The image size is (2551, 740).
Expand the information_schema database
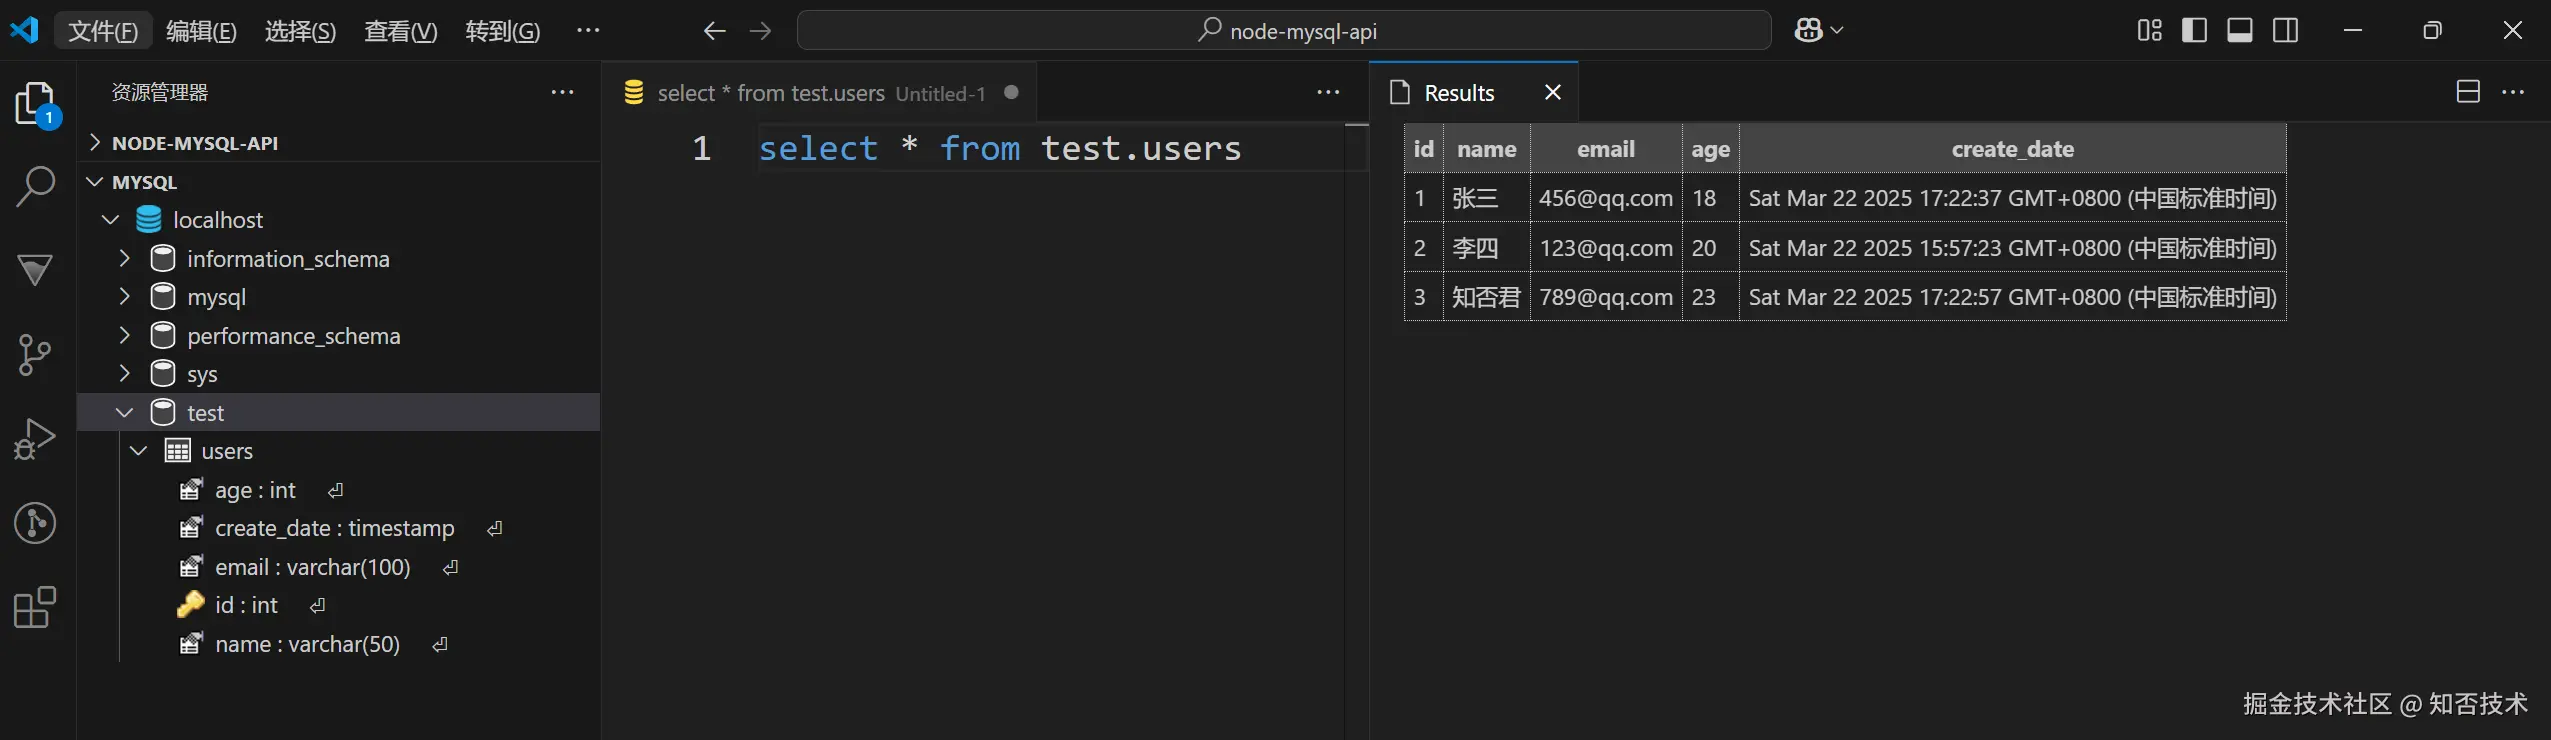125,259
